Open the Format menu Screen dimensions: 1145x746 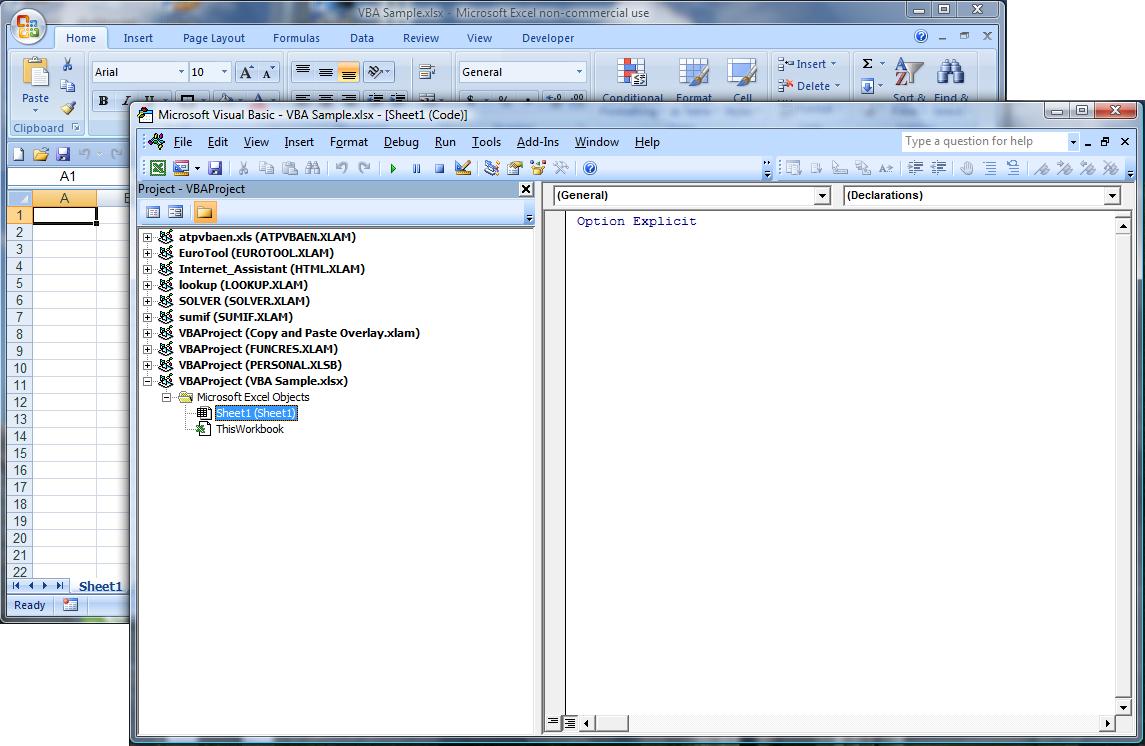click(348, 142)
